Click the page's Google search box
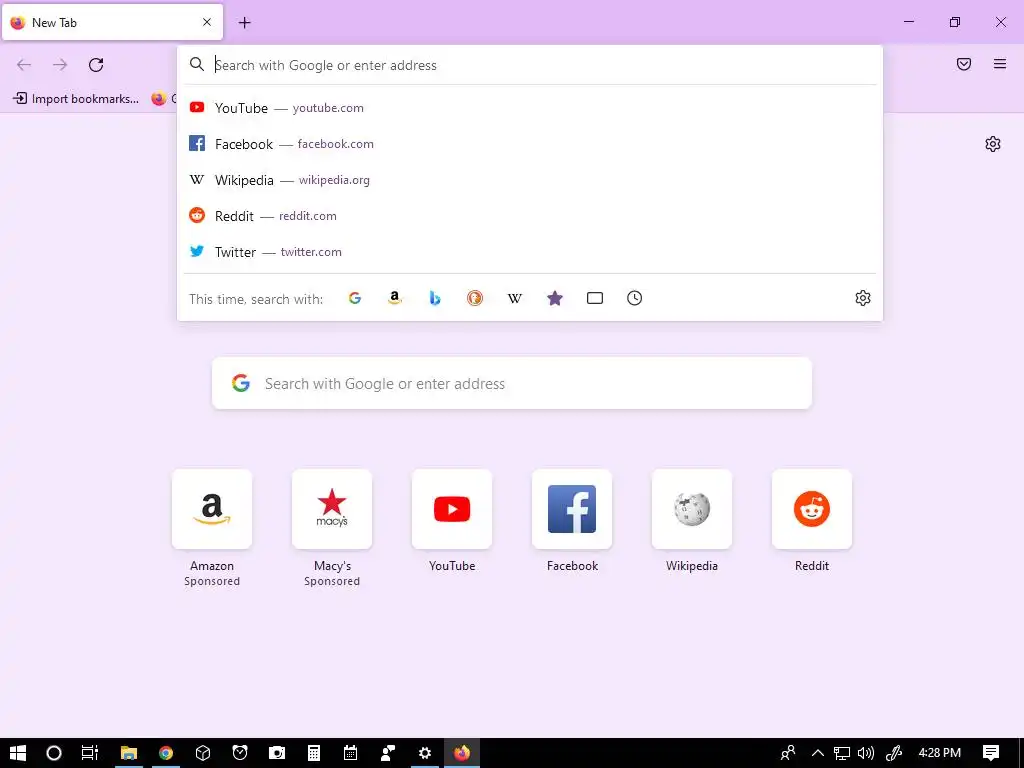 512,383
